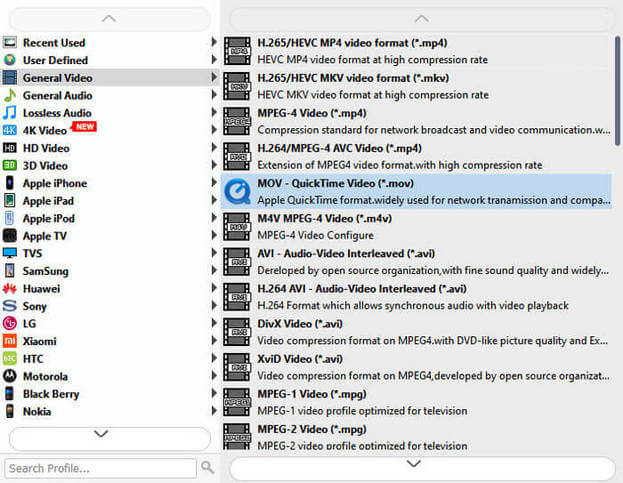Screen dimensions: 623x483
Task: Expand the Recent Used submenu arrow
Action: pyautogui.click(x=214, y=42)
